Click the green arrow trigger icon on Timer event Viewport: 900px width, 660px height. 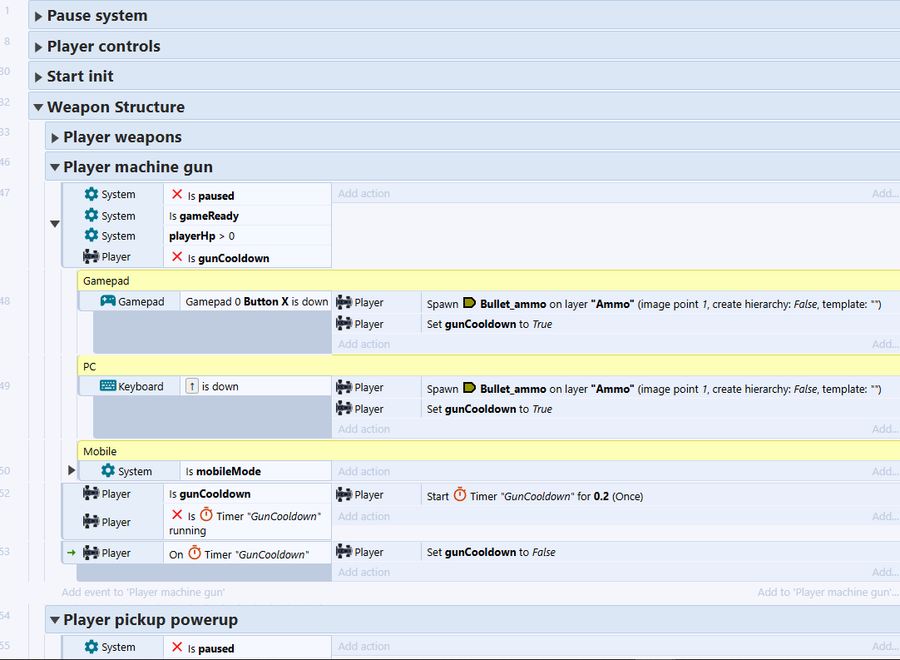click(71, 553)
